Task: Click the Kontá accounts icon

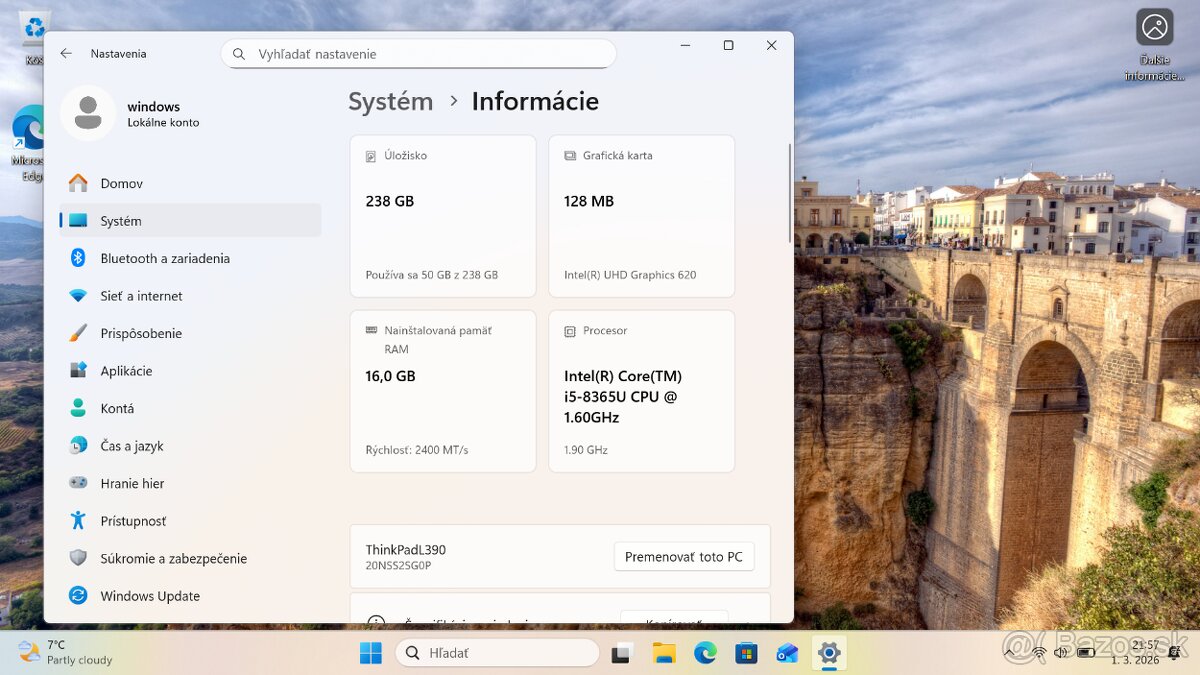Action: coord(78,408)
